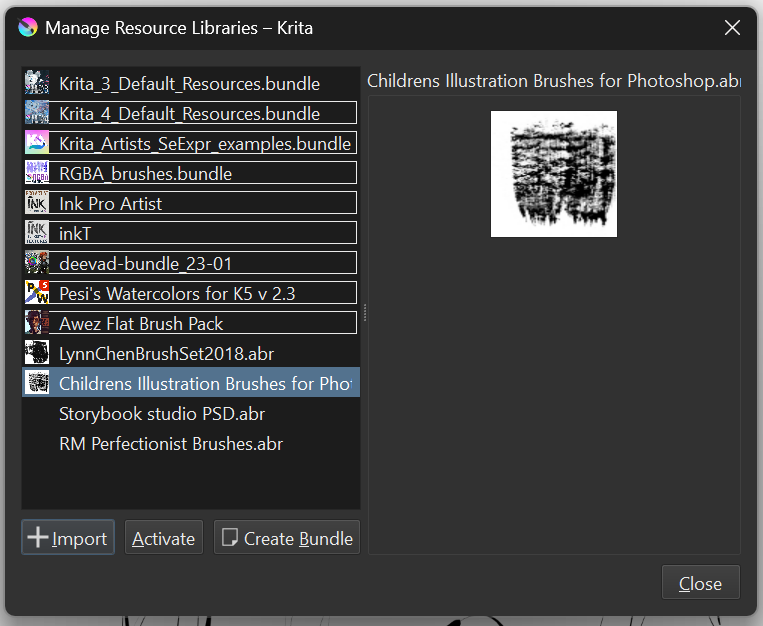
Task: Click the Childrens Illustration Brushes list icon
Action: coord(37,383)
